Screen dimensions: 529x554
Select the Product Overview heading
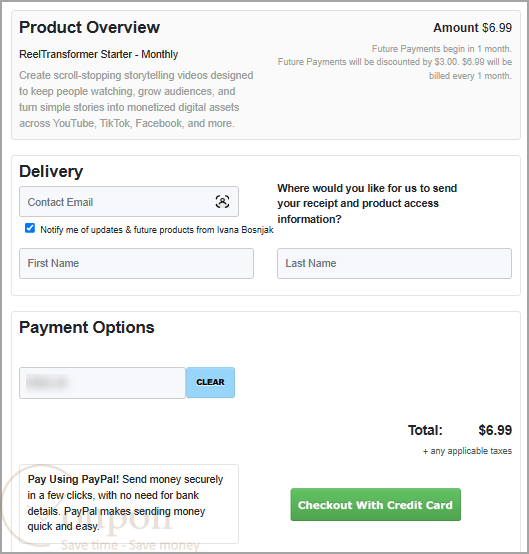click(89, 28)
